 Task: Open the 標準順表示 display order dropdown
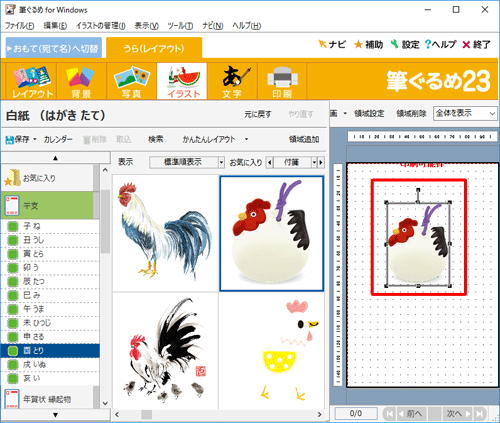[187, 162]
